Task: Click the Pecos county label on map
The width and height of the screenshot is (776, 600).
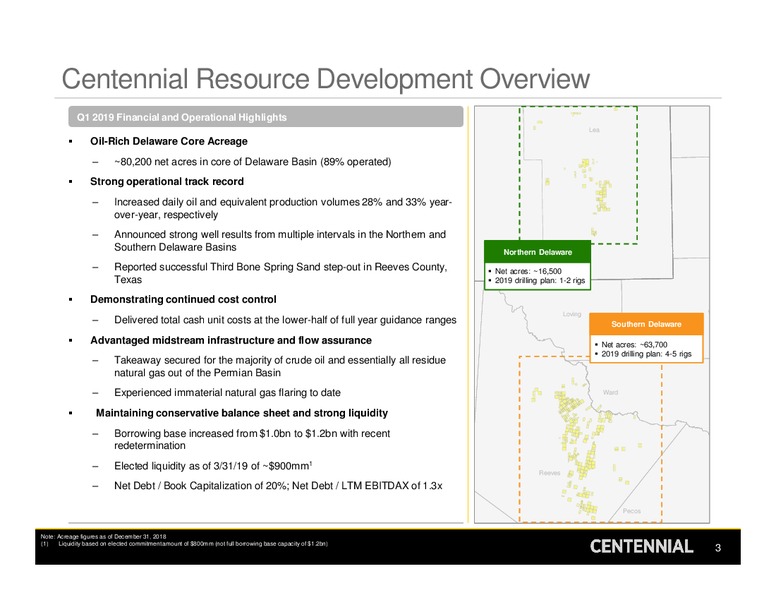Action: tap(631, 510)
